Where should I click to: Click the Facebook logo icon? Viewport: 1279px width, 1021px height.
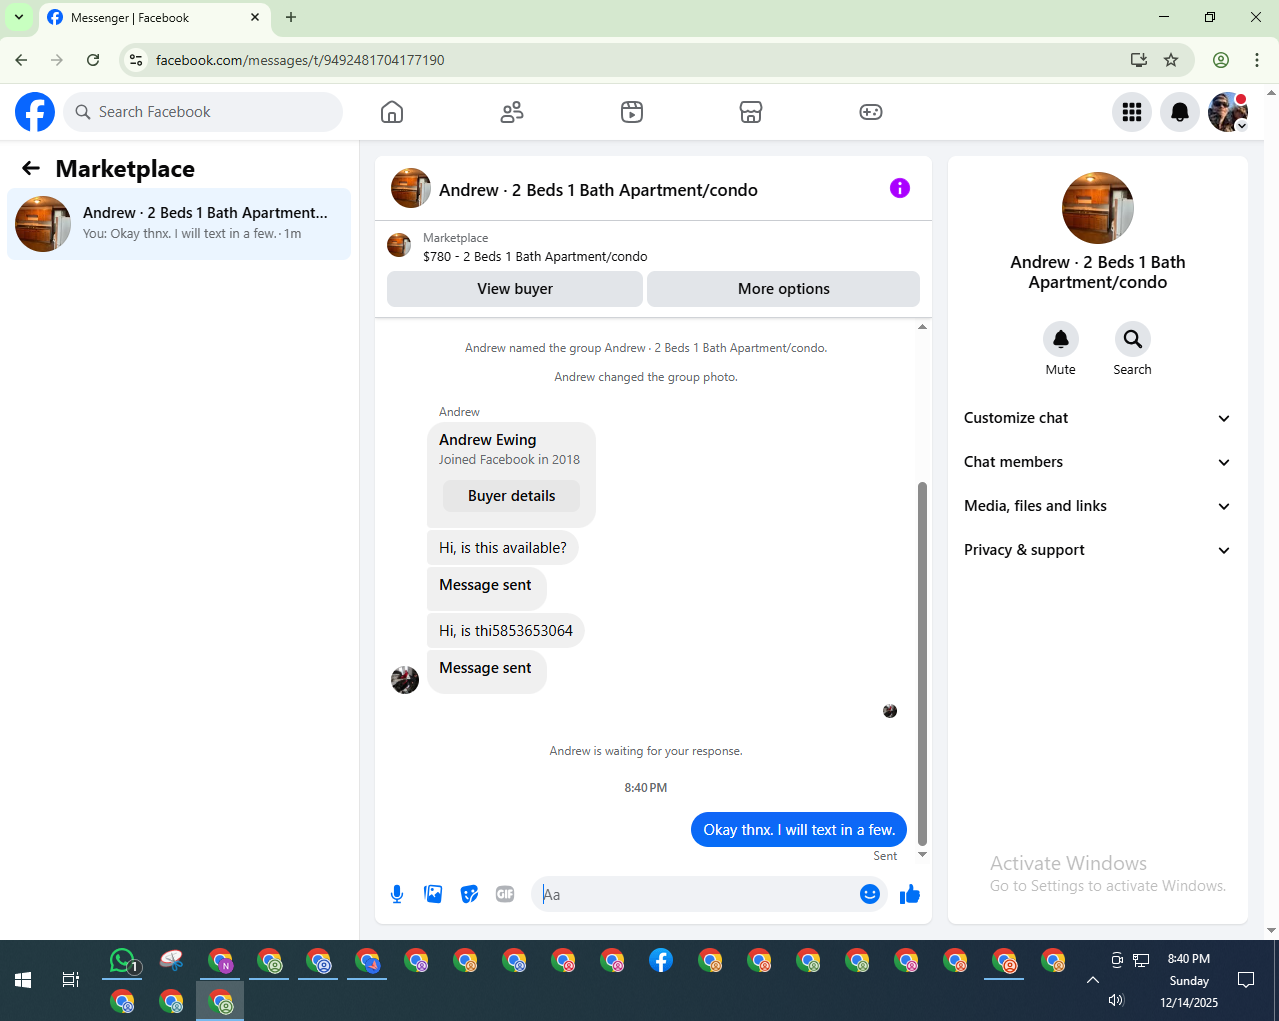click(x=35, y=112)
